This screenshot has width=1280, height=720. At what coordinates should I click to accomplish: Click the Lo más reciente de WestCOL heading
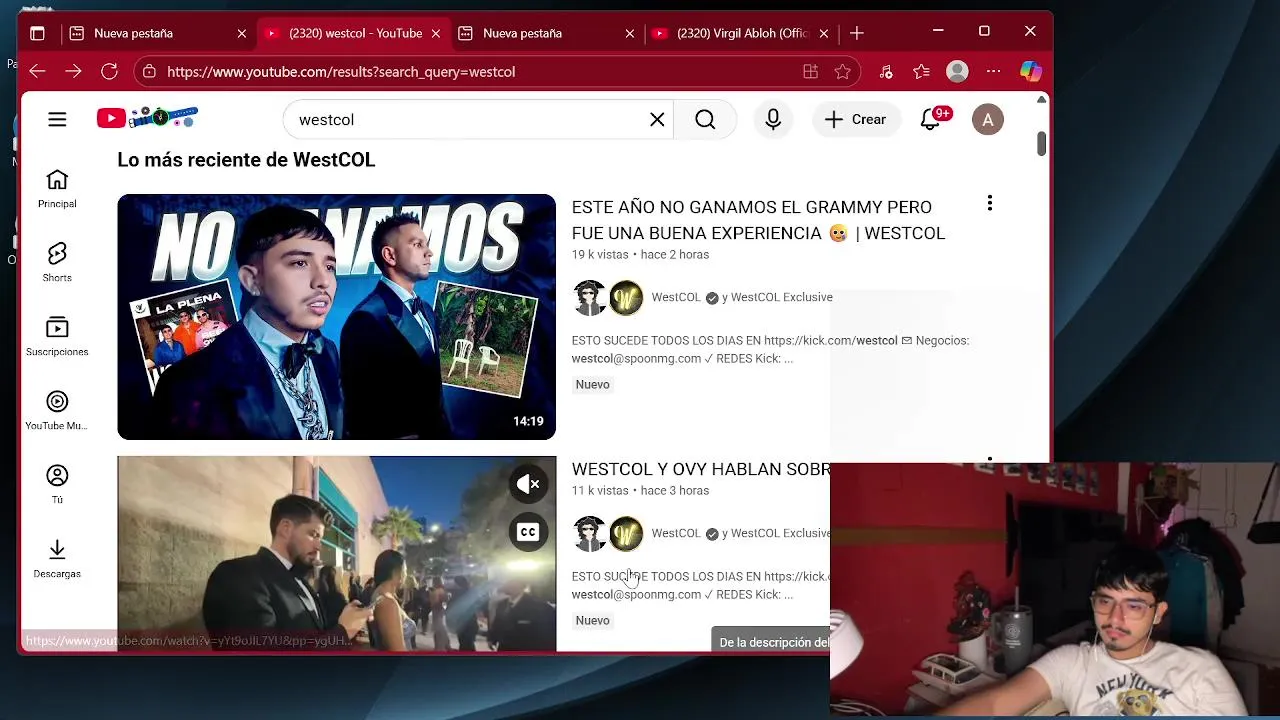[x=246, y=160]
